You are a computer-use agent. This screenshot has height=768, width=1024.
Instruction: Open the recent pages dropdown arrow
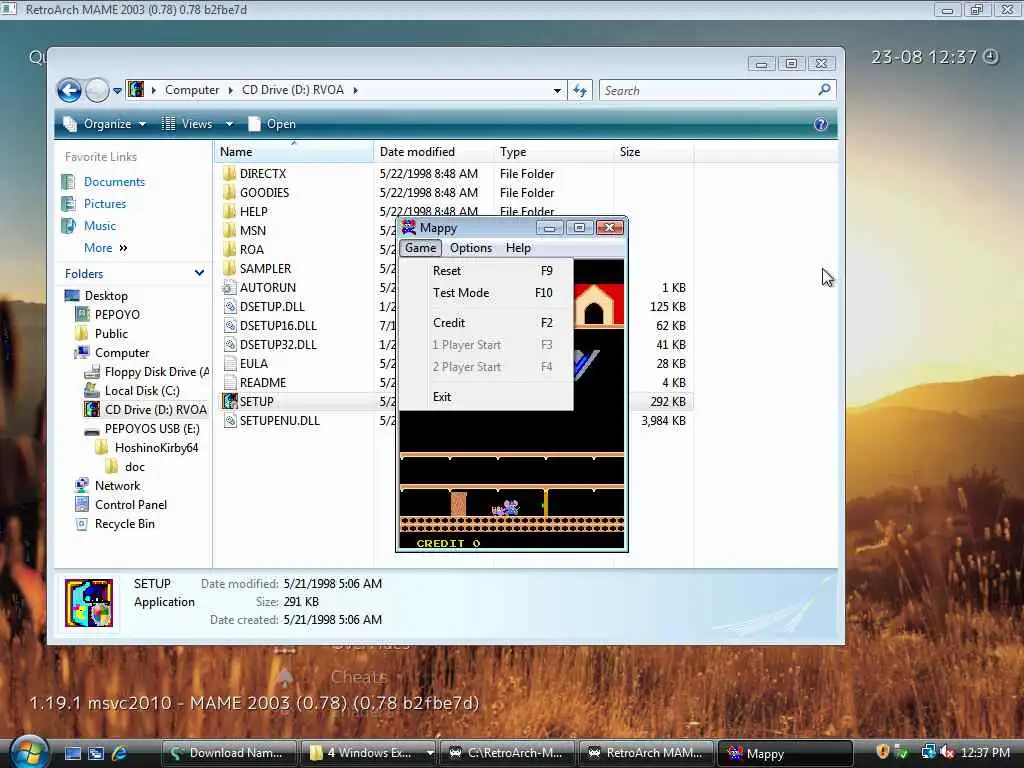click(118, 91)
